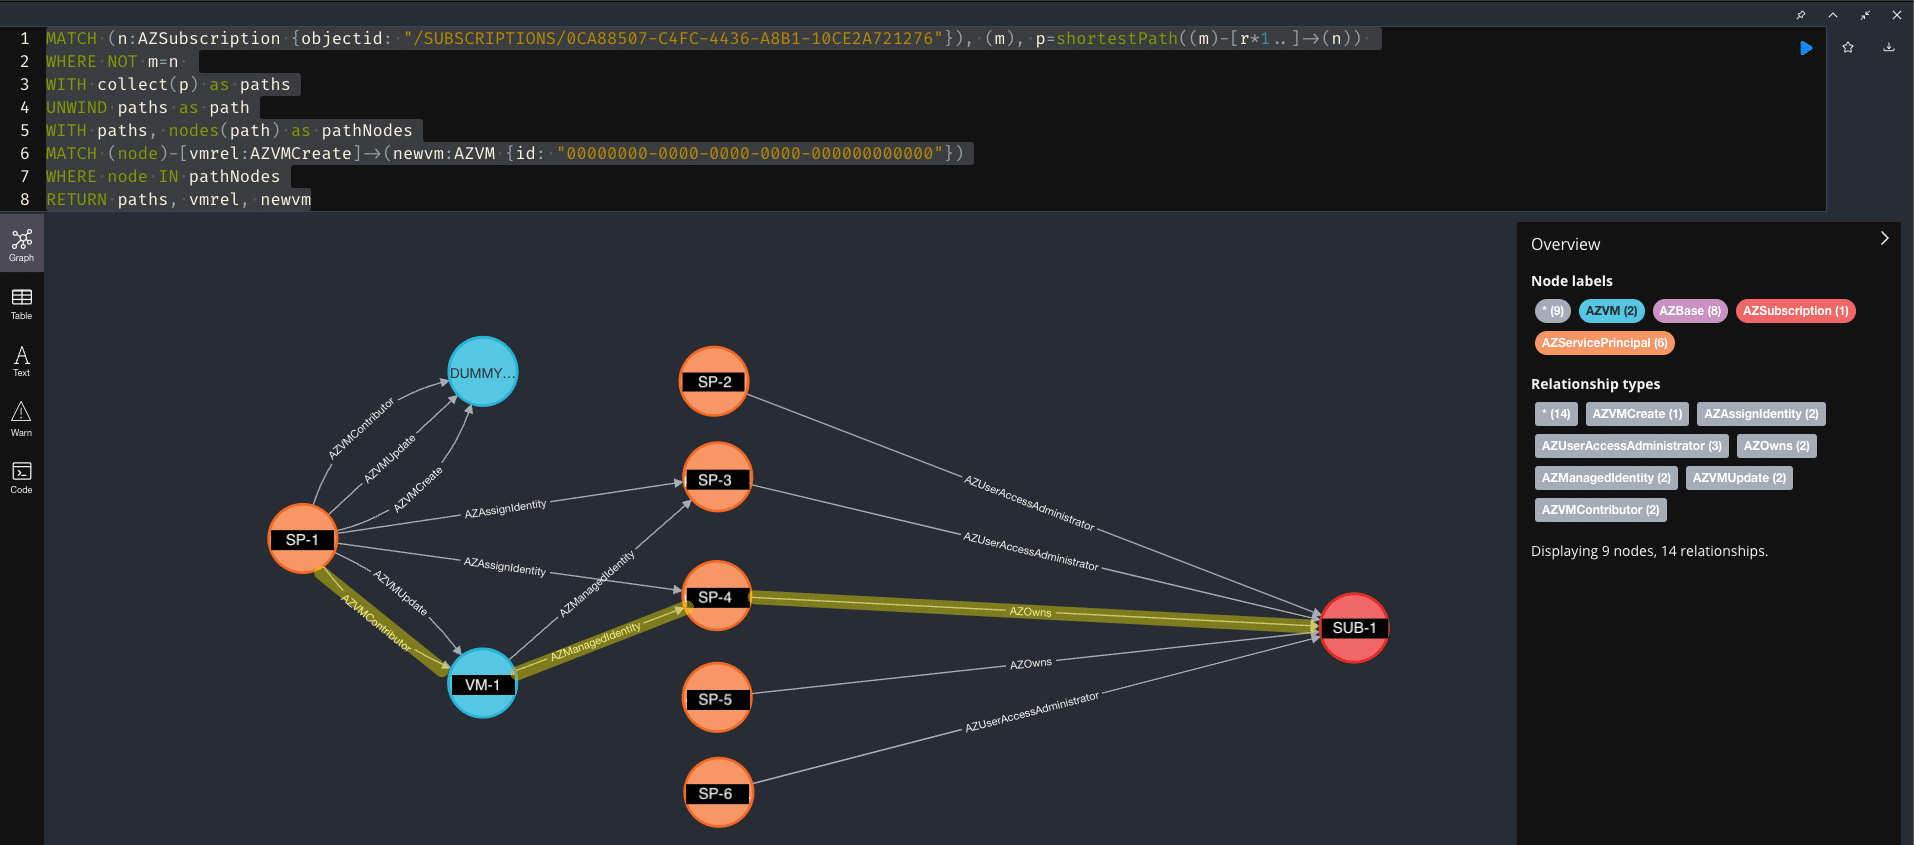Image resolution: width=1914 pixels, height=845 pixels.
Task: Place cursor in 'WHERE NOT m=n' line
Action: 112,61
